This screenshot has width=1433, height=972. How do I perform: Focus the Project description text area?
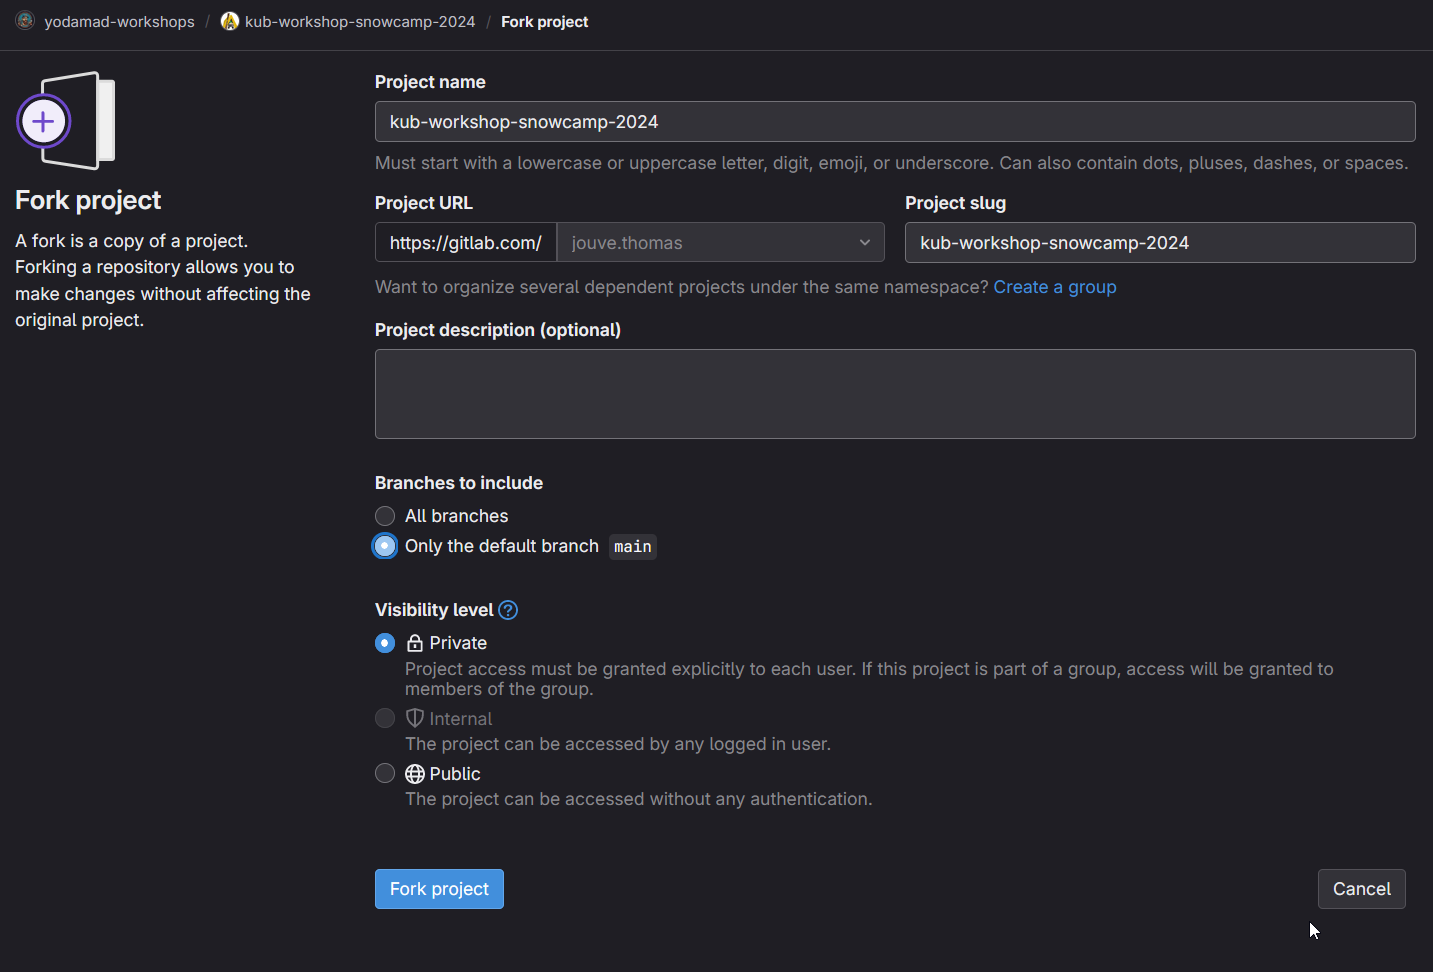pyautogui.click(x=894, y=394)
